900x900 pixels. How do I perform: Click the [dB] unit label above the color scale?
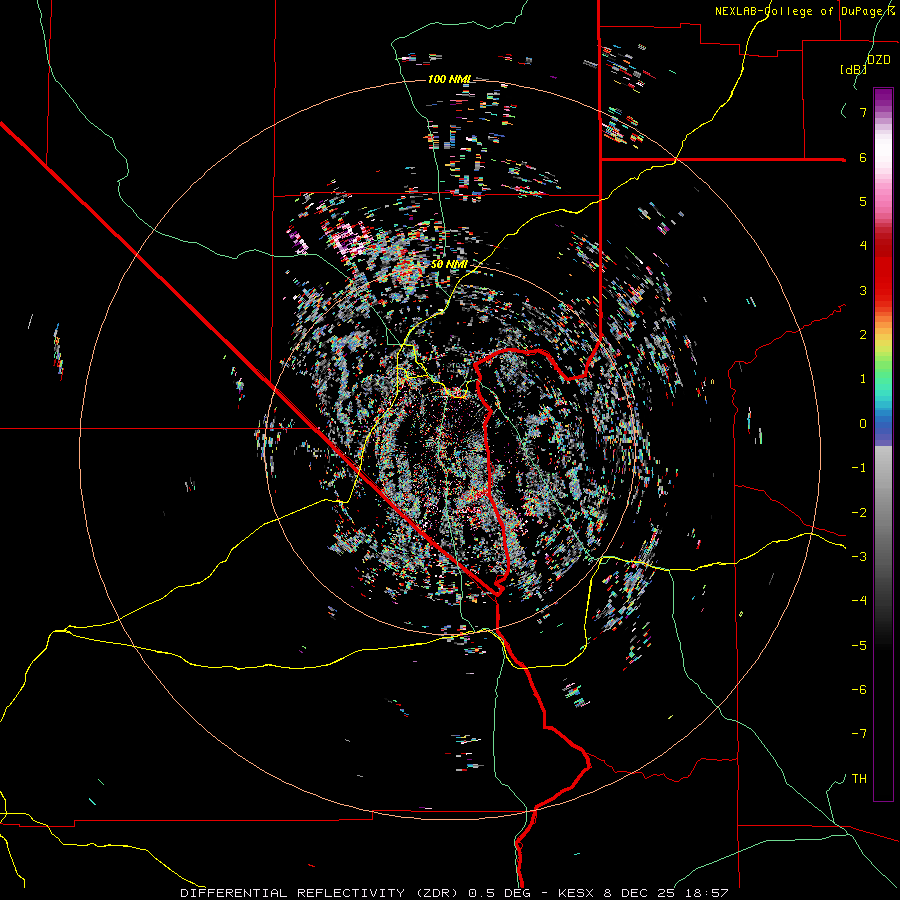[853, 69]
